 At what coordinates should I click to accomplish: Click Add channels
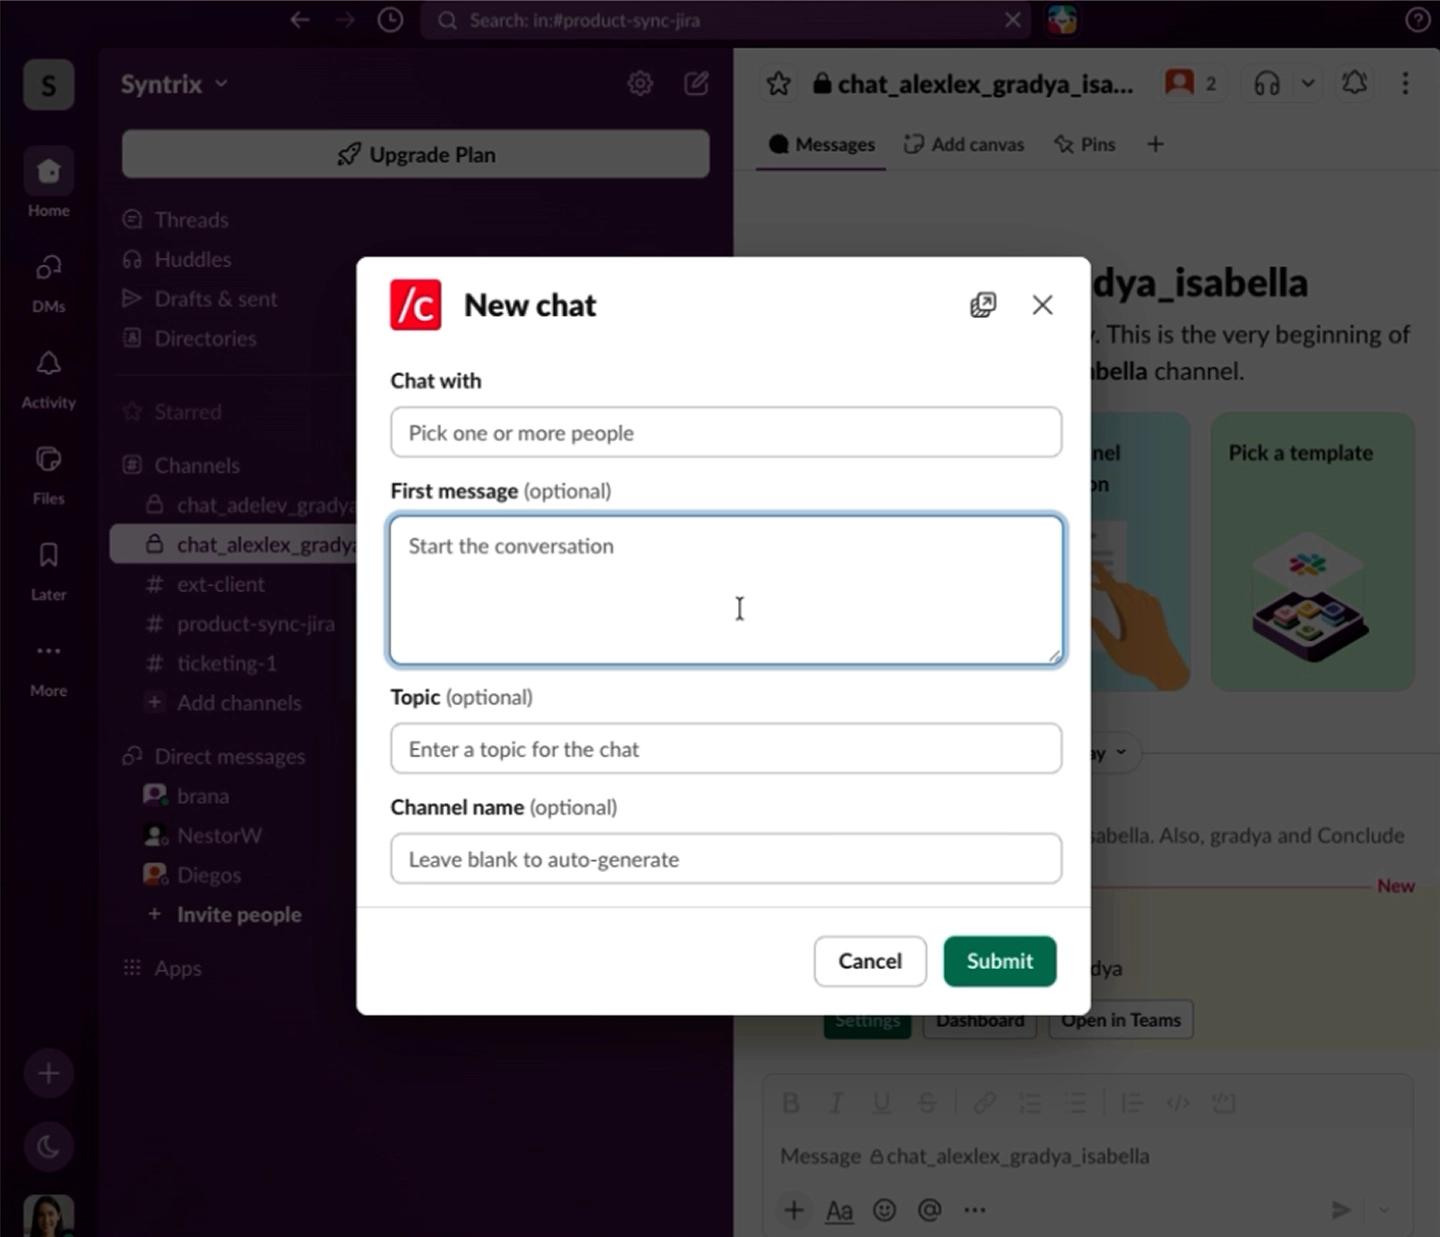[238, 703]
